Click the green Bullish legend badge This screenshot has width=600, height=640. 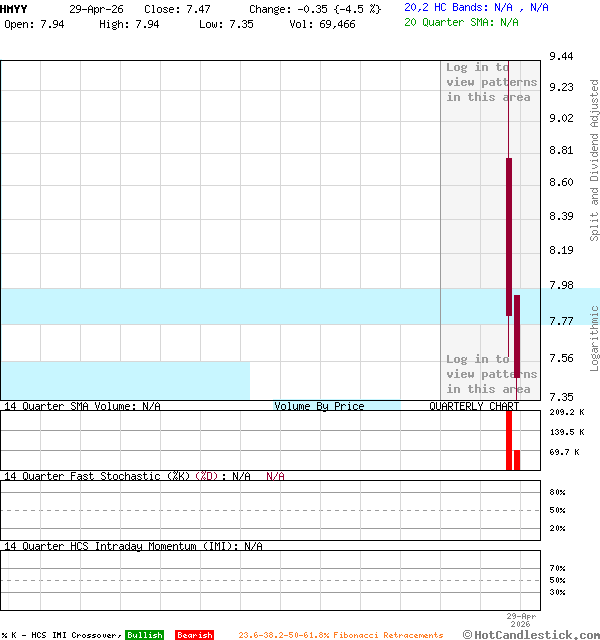pyautogui.click(x=144, y=635)
